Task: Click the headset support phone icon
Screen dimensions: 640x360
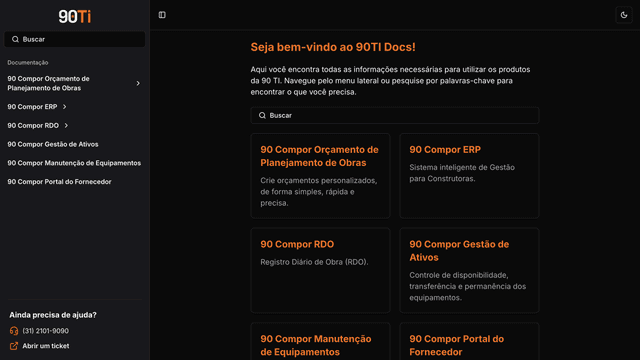Action: click(14, 331)
